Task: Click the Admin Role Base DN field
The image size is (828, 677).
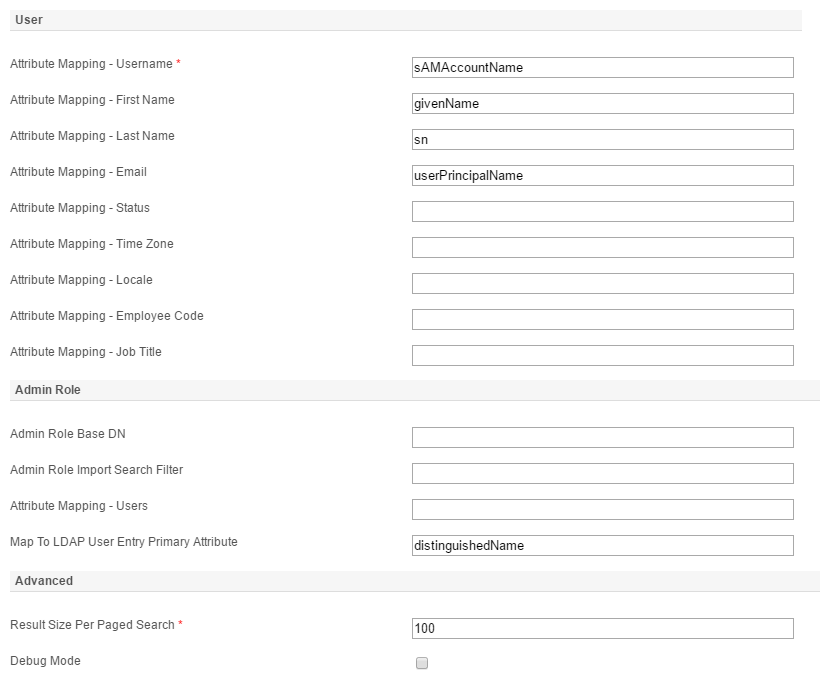Action: pyautogui.click(x=602, y=438)
